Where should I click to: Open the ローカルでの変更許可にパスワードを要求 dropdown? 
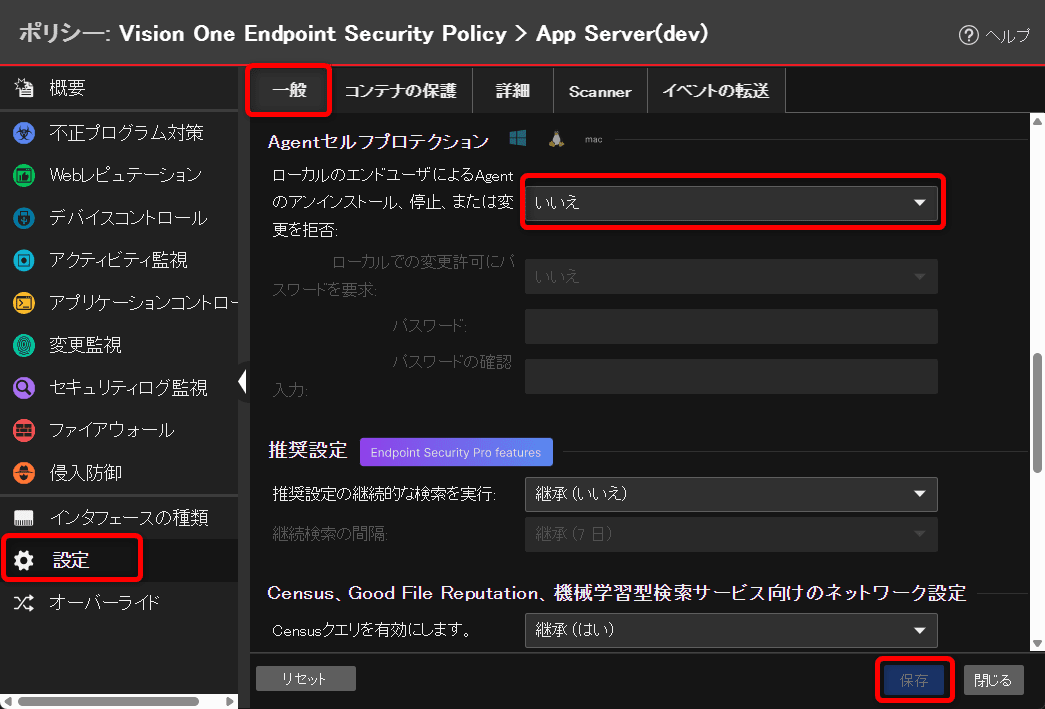point(731,277)
